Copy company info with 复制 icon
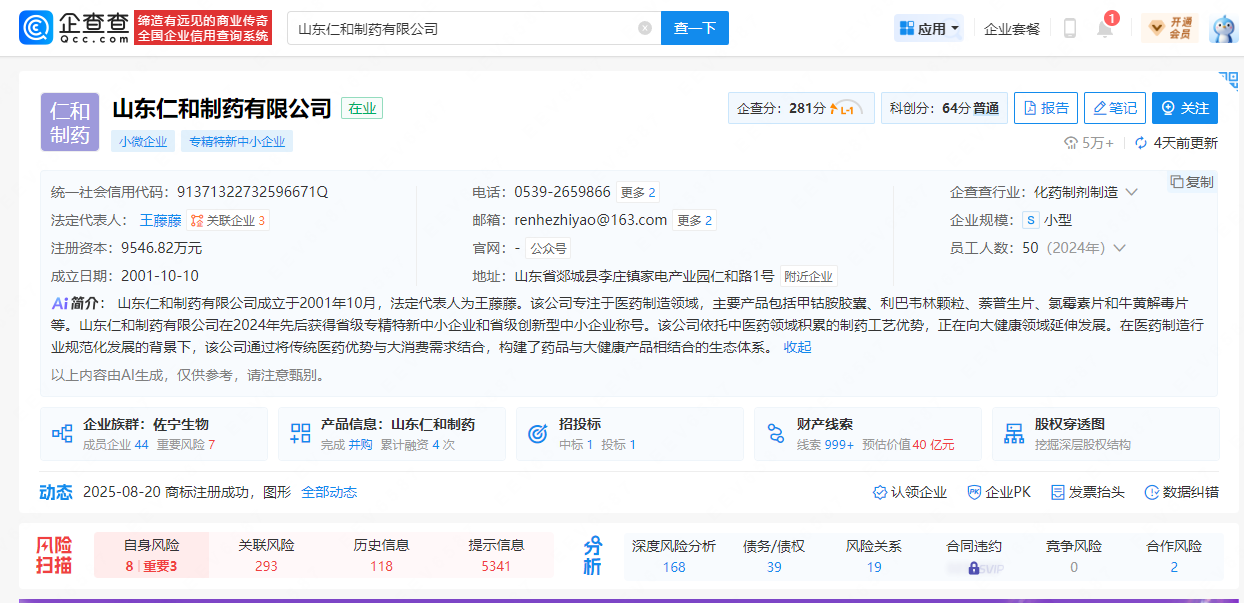The image size is (1244, 603). pos(1192,182)
